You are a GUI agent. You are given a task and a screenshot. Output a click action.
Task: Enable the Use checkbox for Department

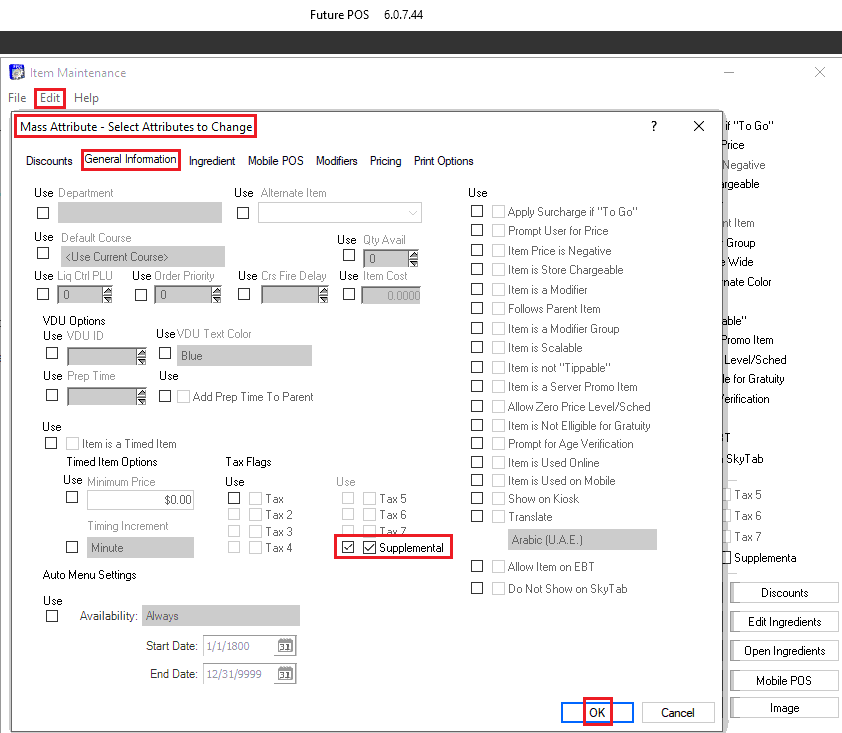tap(43, 213)
